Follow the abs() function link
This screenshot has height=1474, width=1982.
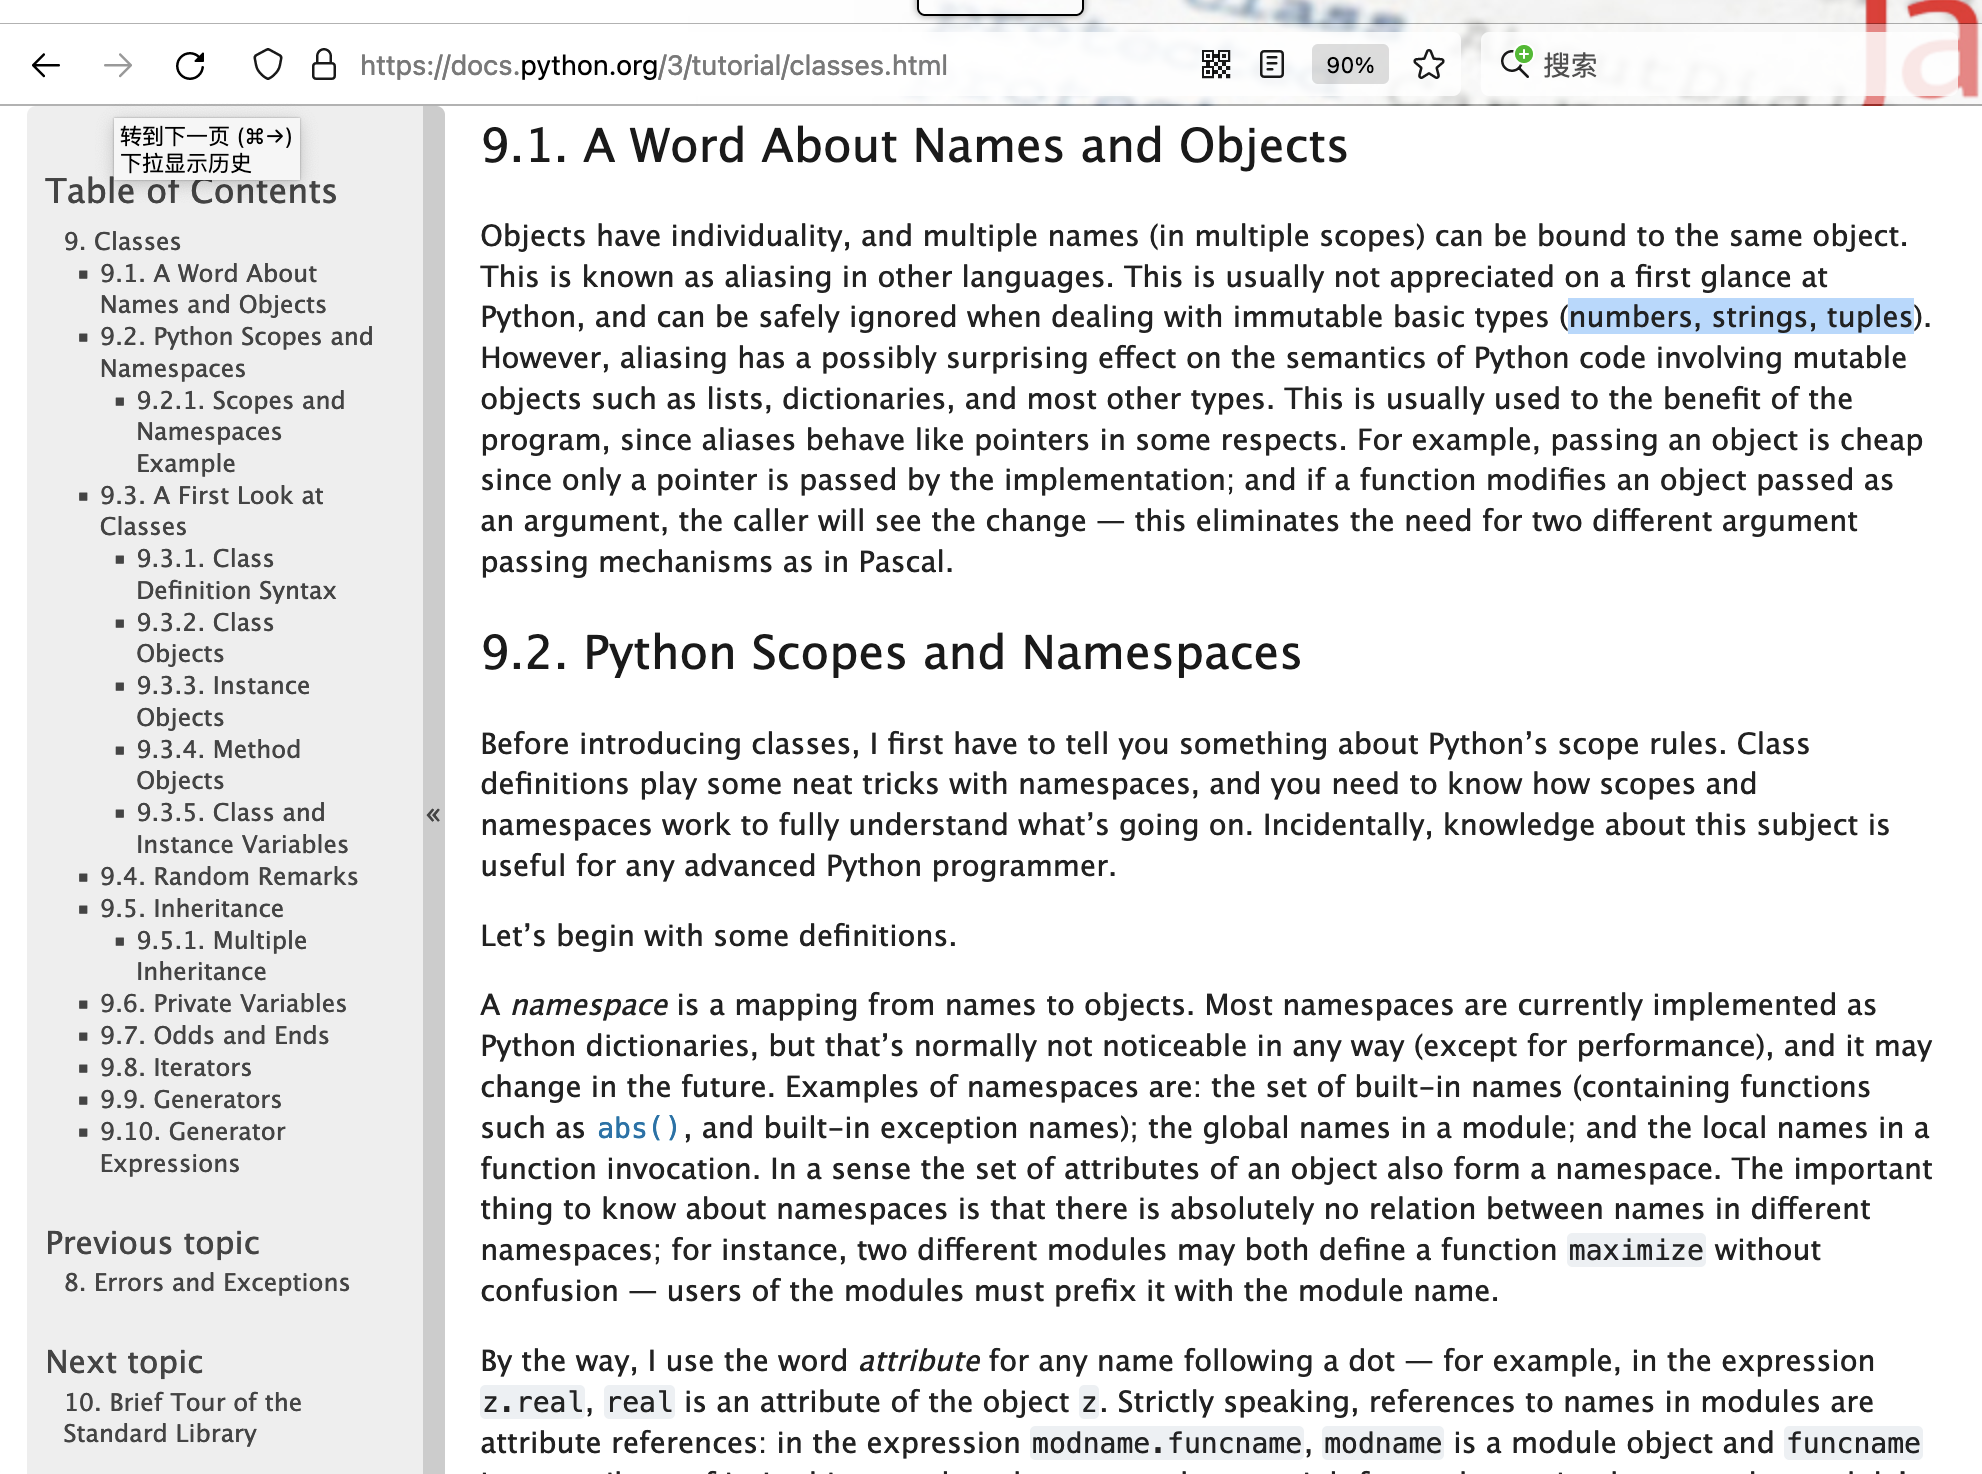pos(638,1128)
